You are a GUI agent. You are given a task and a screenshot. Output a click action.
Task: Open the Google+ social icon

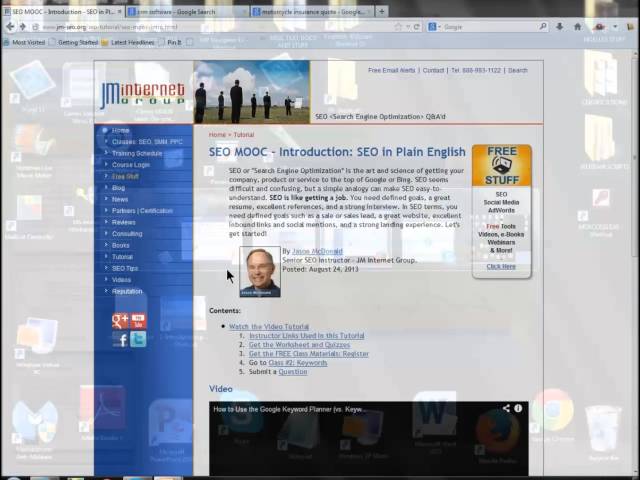120,321
